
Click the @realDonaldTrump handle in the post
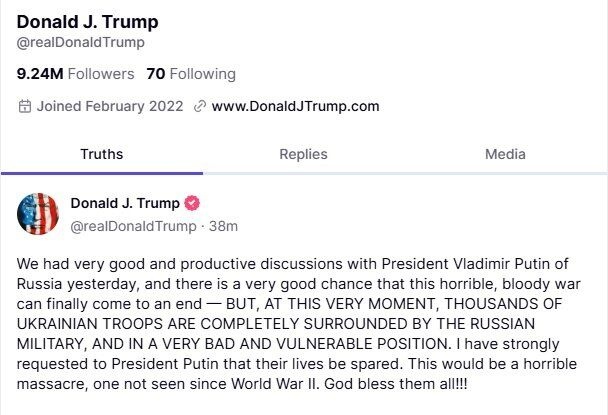point(133,226)
